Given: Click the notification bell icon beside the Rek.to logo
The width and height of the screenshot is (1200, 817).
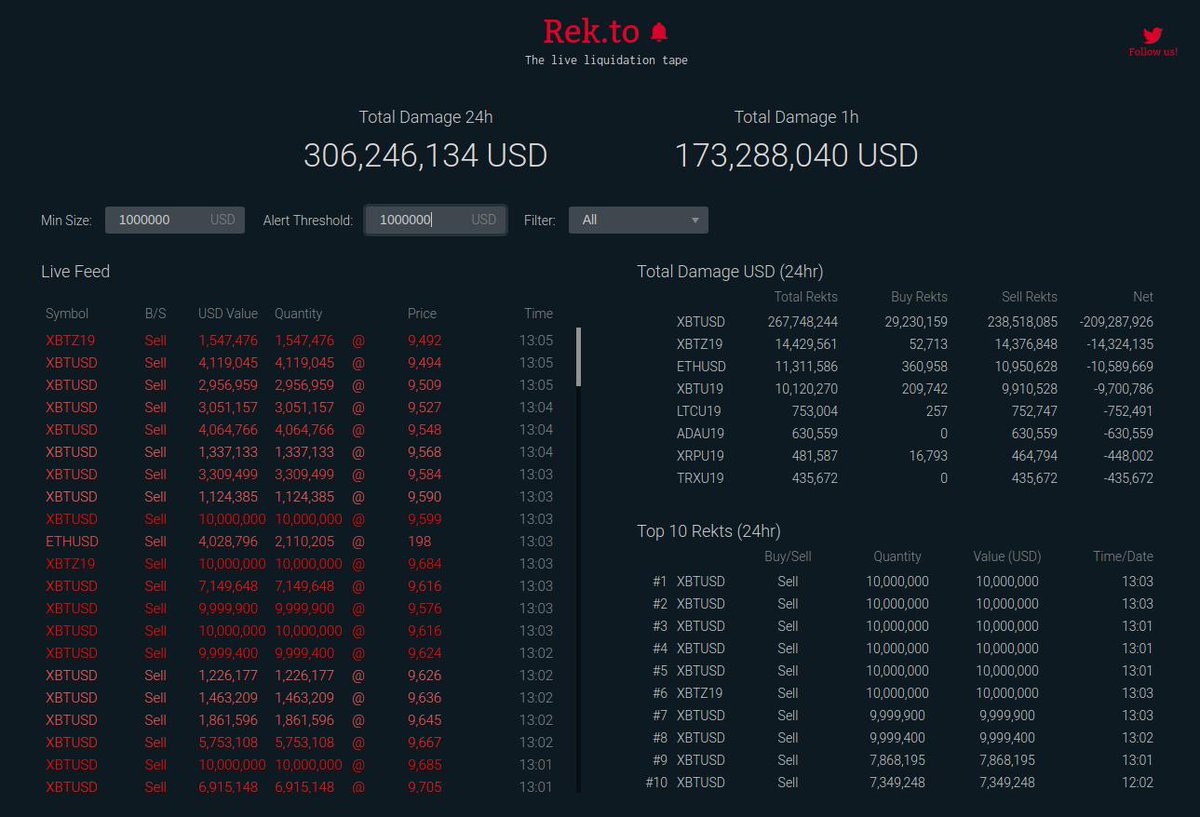Looking at the screenshot, I should 657,31.
